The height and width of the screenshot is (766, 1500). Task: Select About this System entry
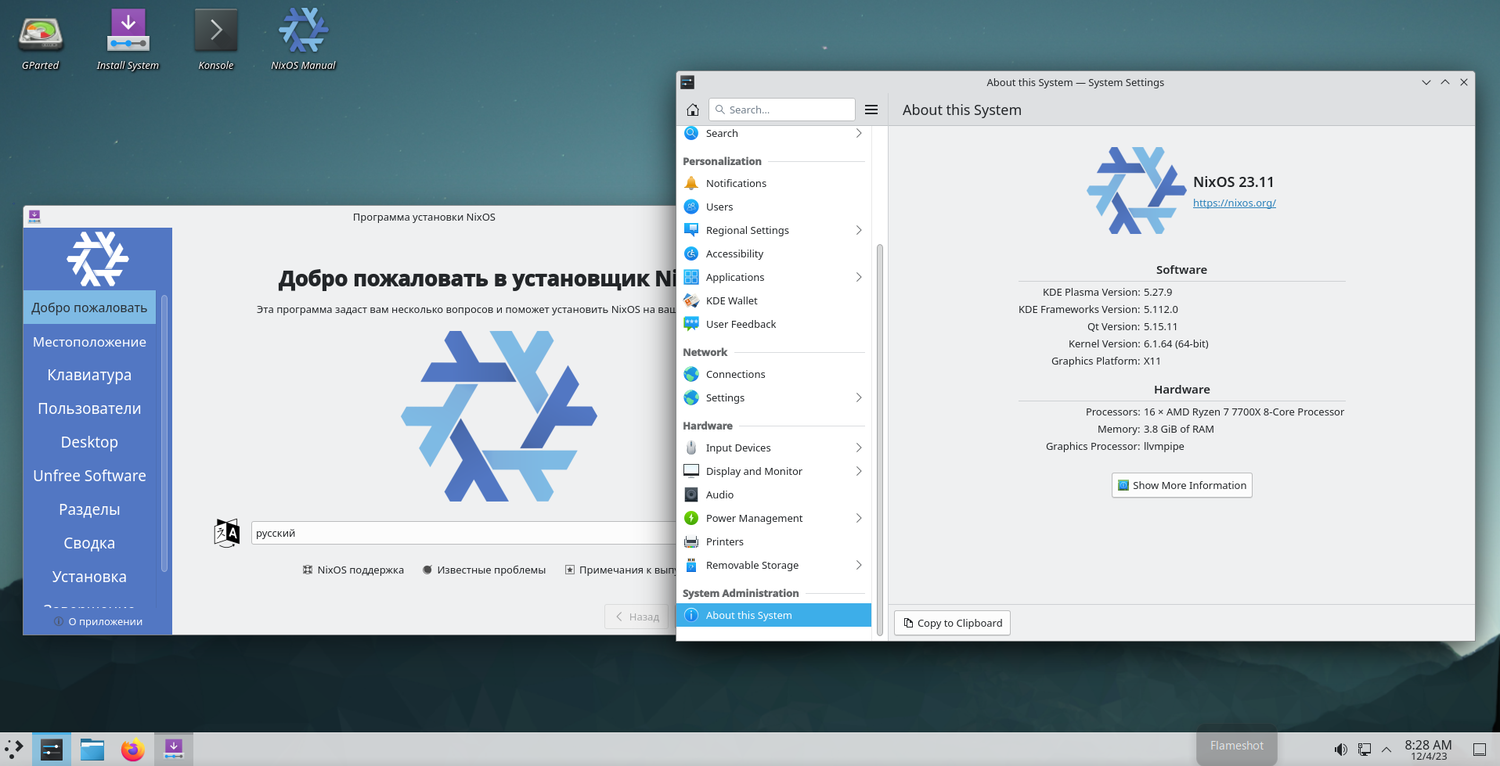pos(774,615)
